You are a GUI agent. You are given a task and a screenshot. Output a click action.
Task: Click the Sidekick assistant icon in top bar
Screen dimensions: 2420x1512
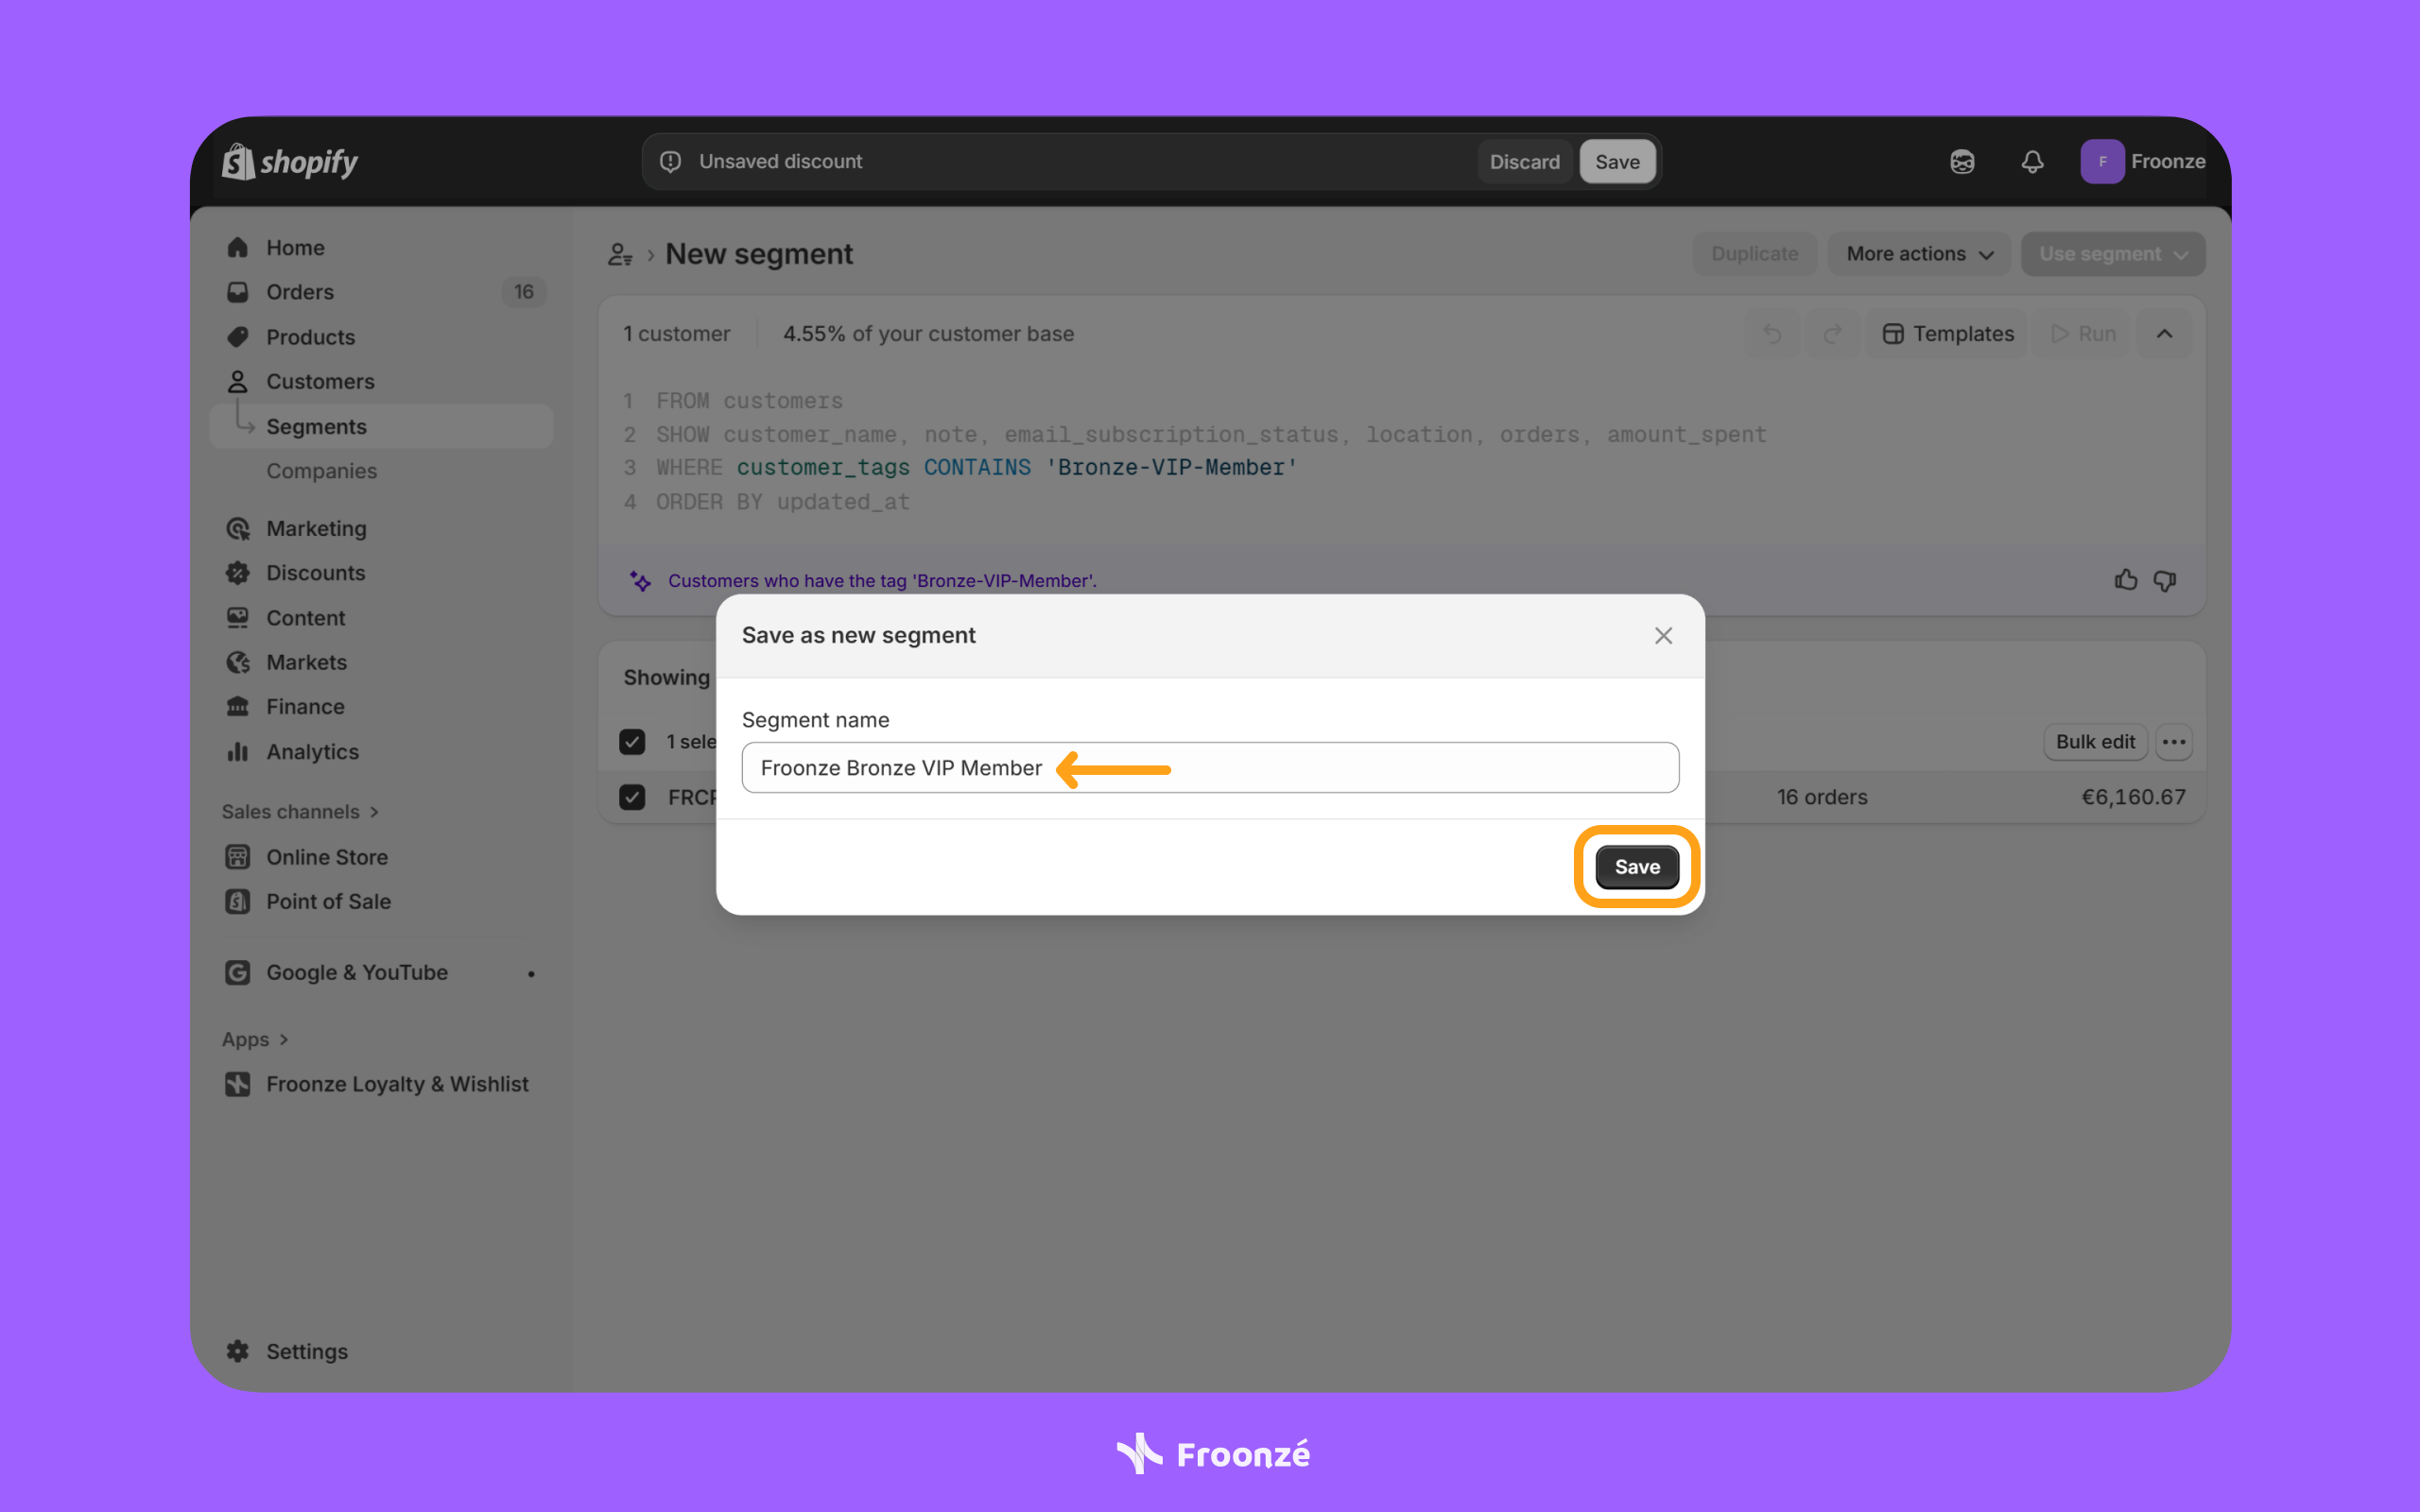(x=1962, y=161)
